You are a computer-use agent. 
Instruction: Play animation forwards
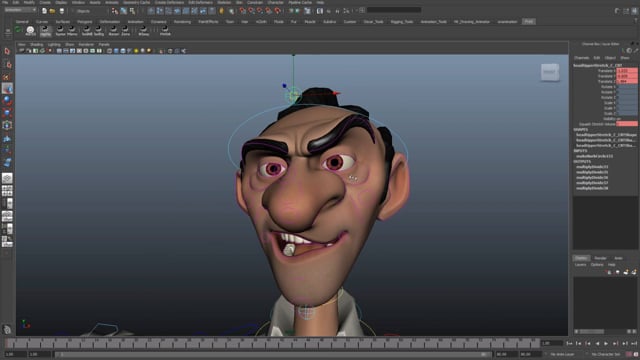606,344
